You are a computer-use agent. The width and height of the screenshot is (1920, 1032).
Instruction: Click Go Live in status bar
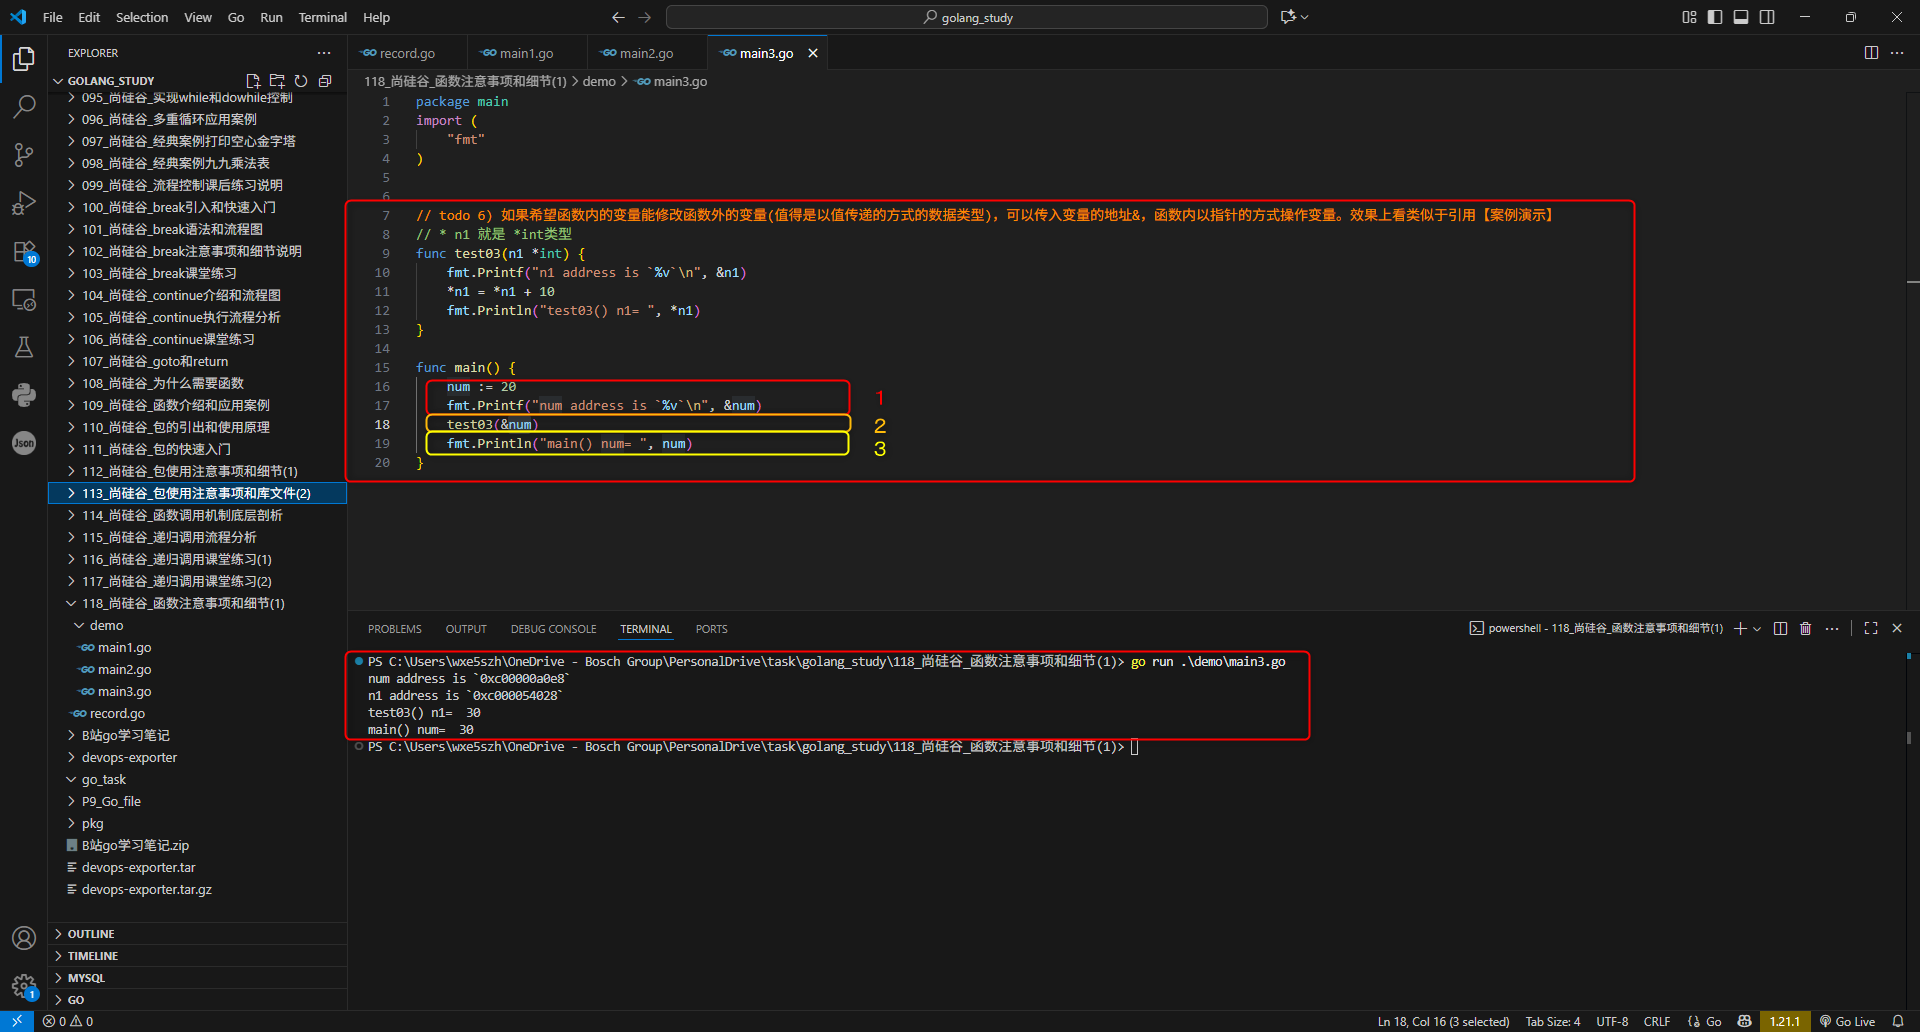click(x=1847, y=1022)
